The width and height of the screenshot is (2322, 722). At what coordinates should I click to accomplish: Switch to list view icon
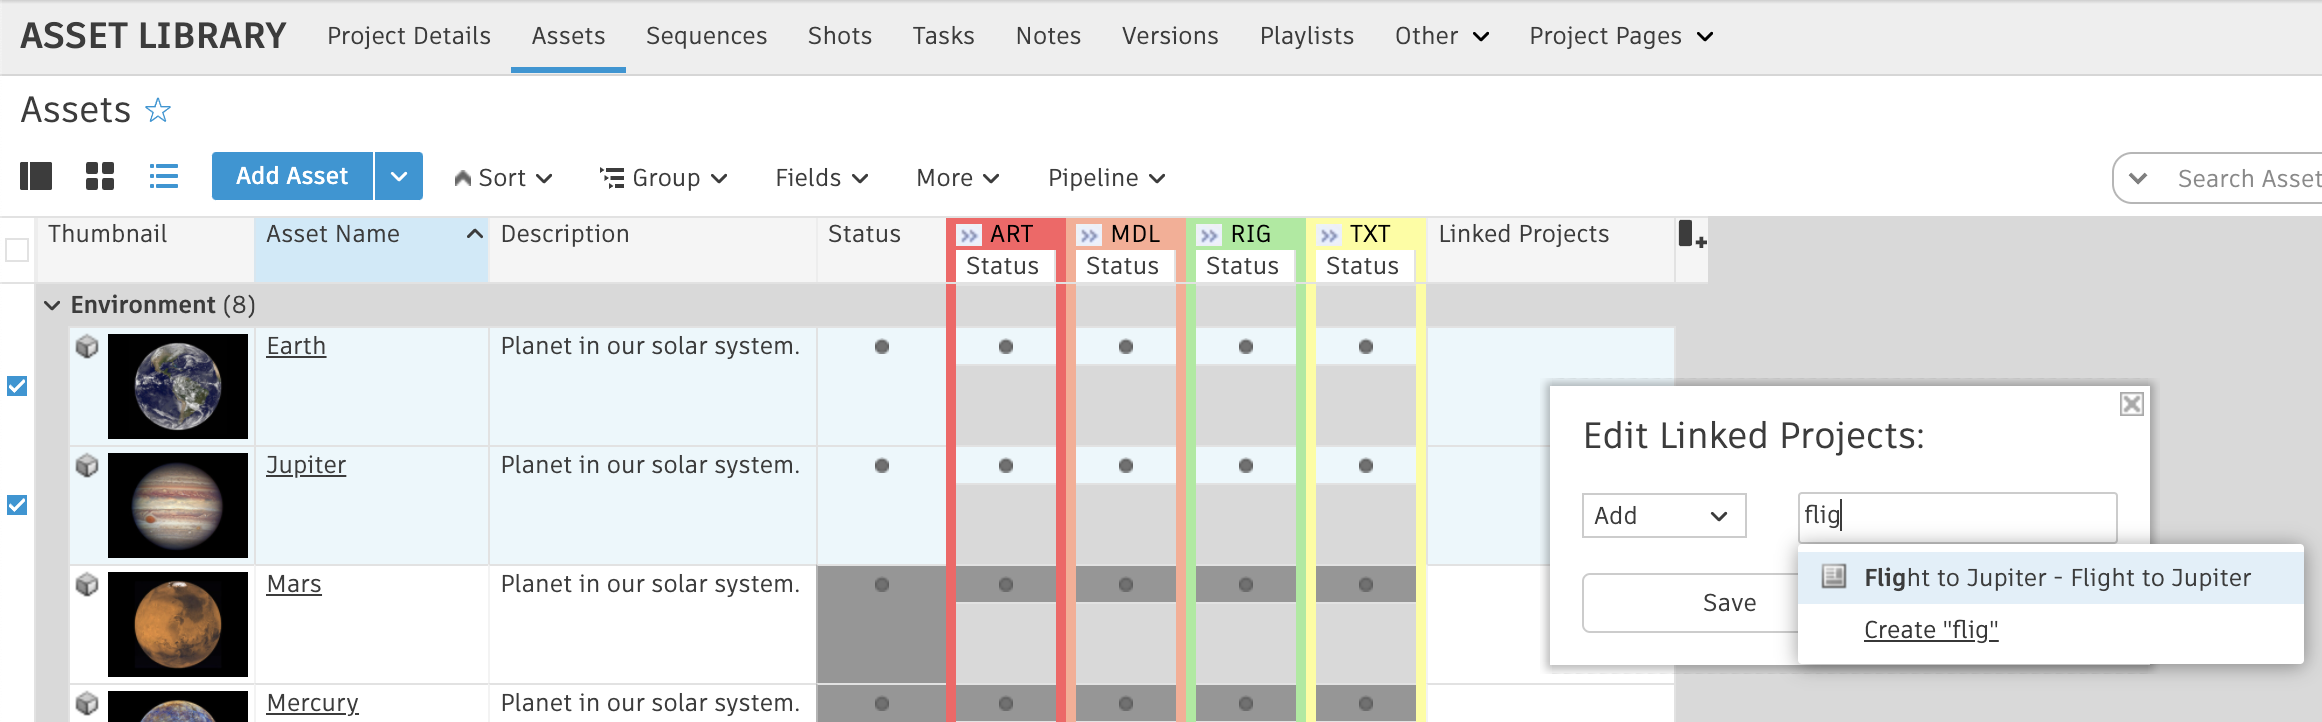[164, 177]
